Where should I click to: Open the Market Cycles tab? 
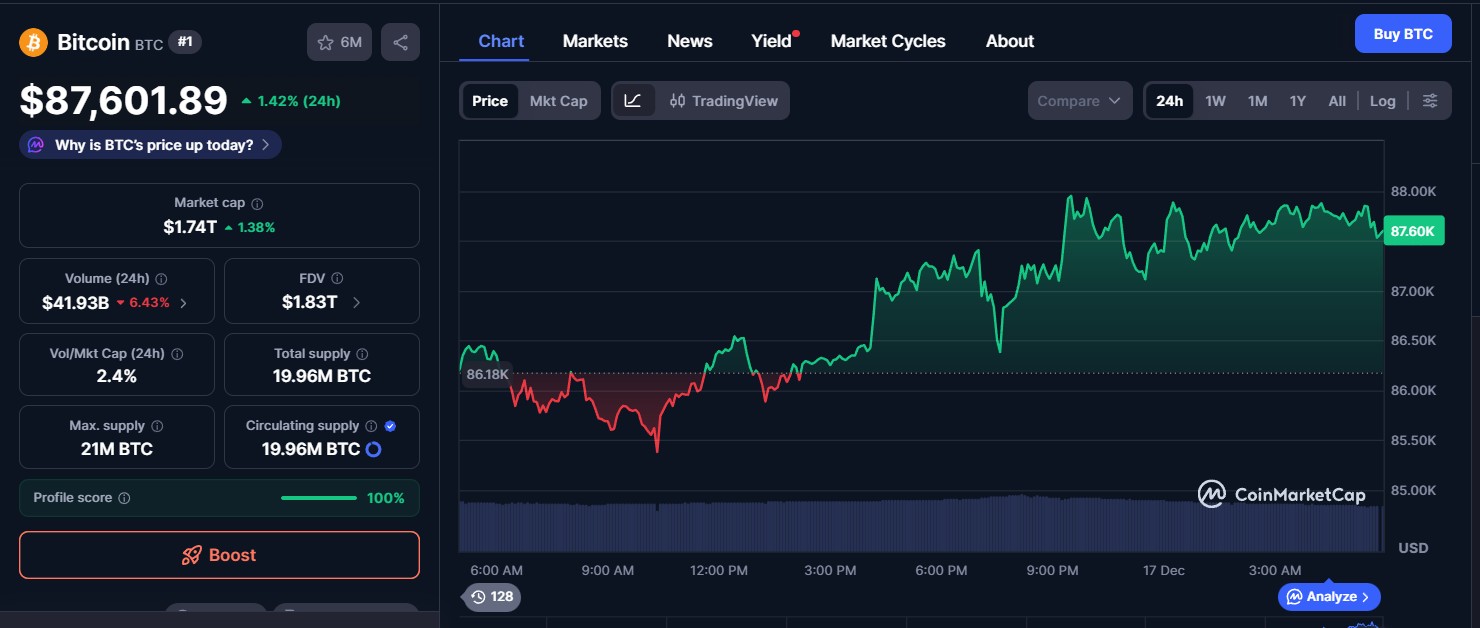[888, 41]
